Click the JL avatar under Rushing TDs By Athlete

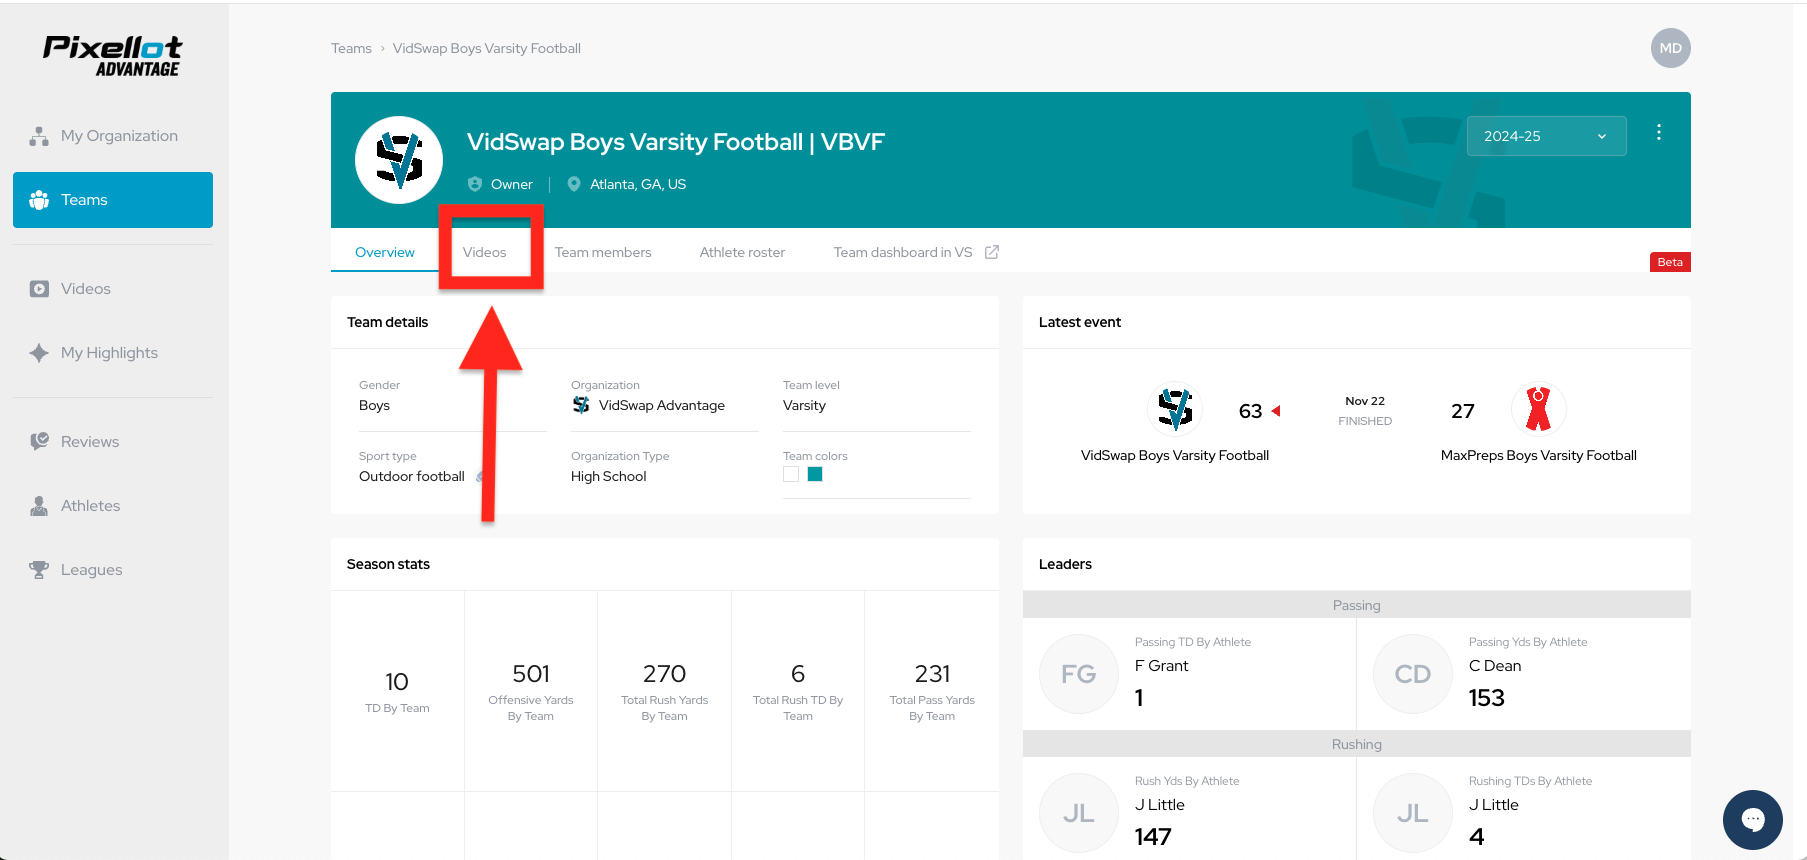pos(1413,813)
